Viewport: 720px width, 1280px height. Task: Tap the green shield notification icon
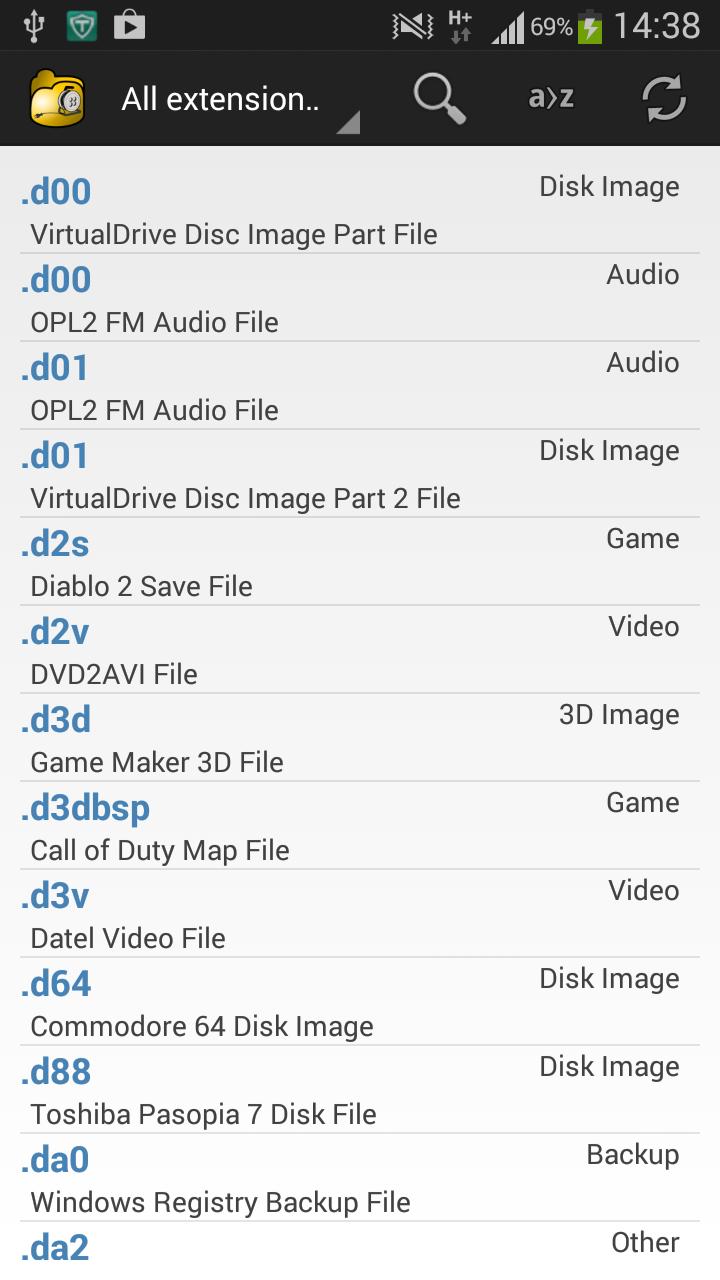[x=82, y=26]
